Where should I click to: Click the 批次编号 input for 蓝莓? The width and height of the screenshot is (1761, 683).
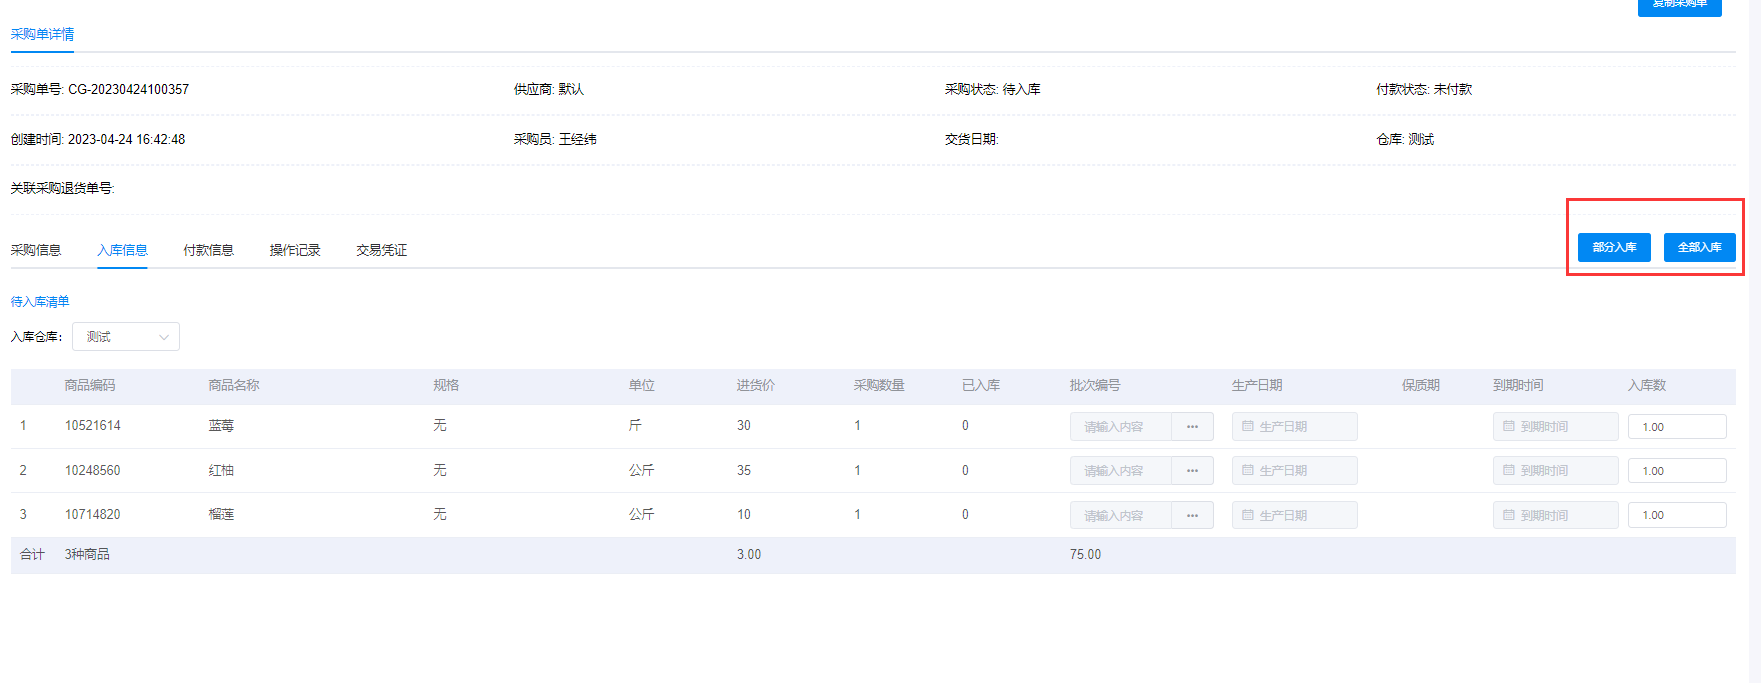coord(1120,427)
